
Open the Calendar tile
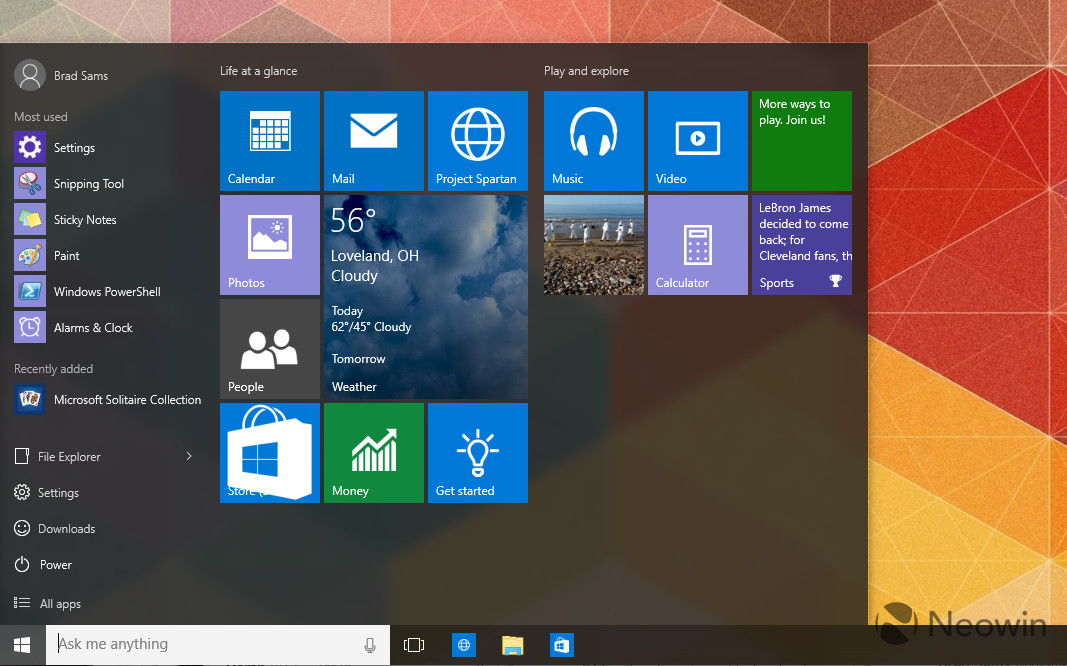269,141
